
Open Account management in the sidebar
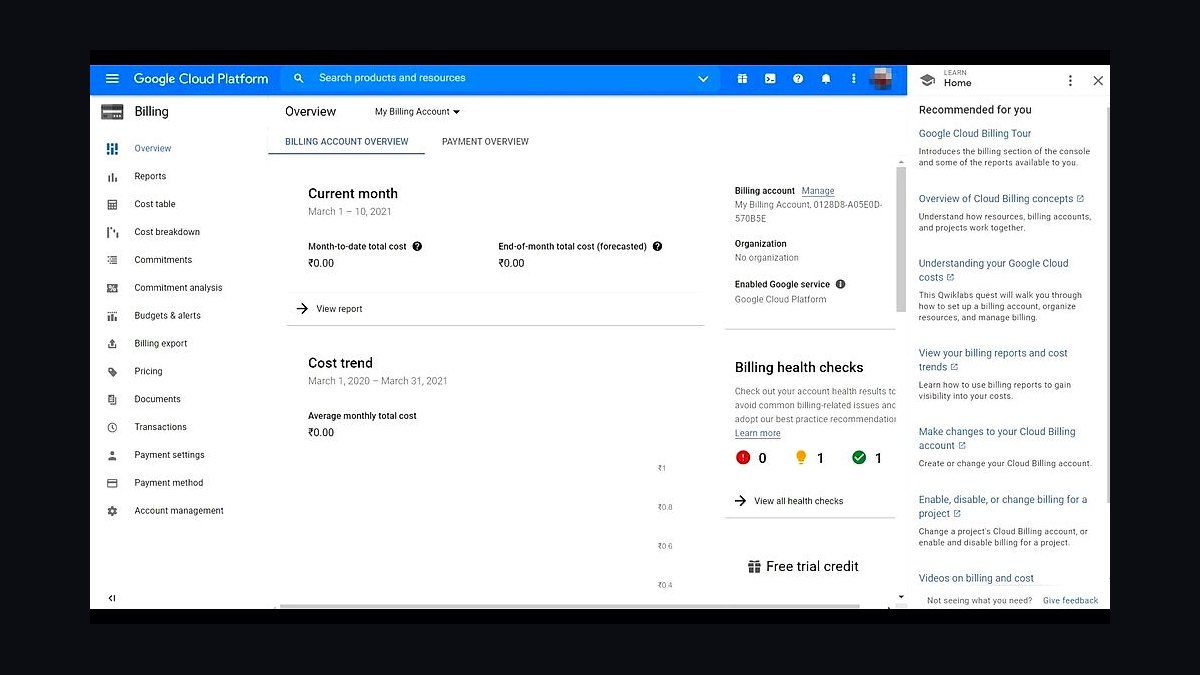[179, 511]
